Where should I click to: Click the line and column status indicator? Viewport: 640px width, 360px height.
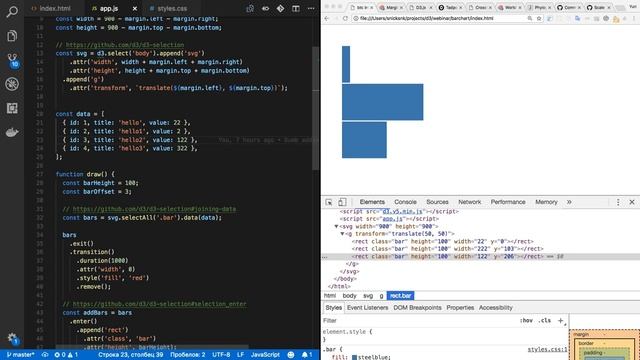[x=131, y=355]
